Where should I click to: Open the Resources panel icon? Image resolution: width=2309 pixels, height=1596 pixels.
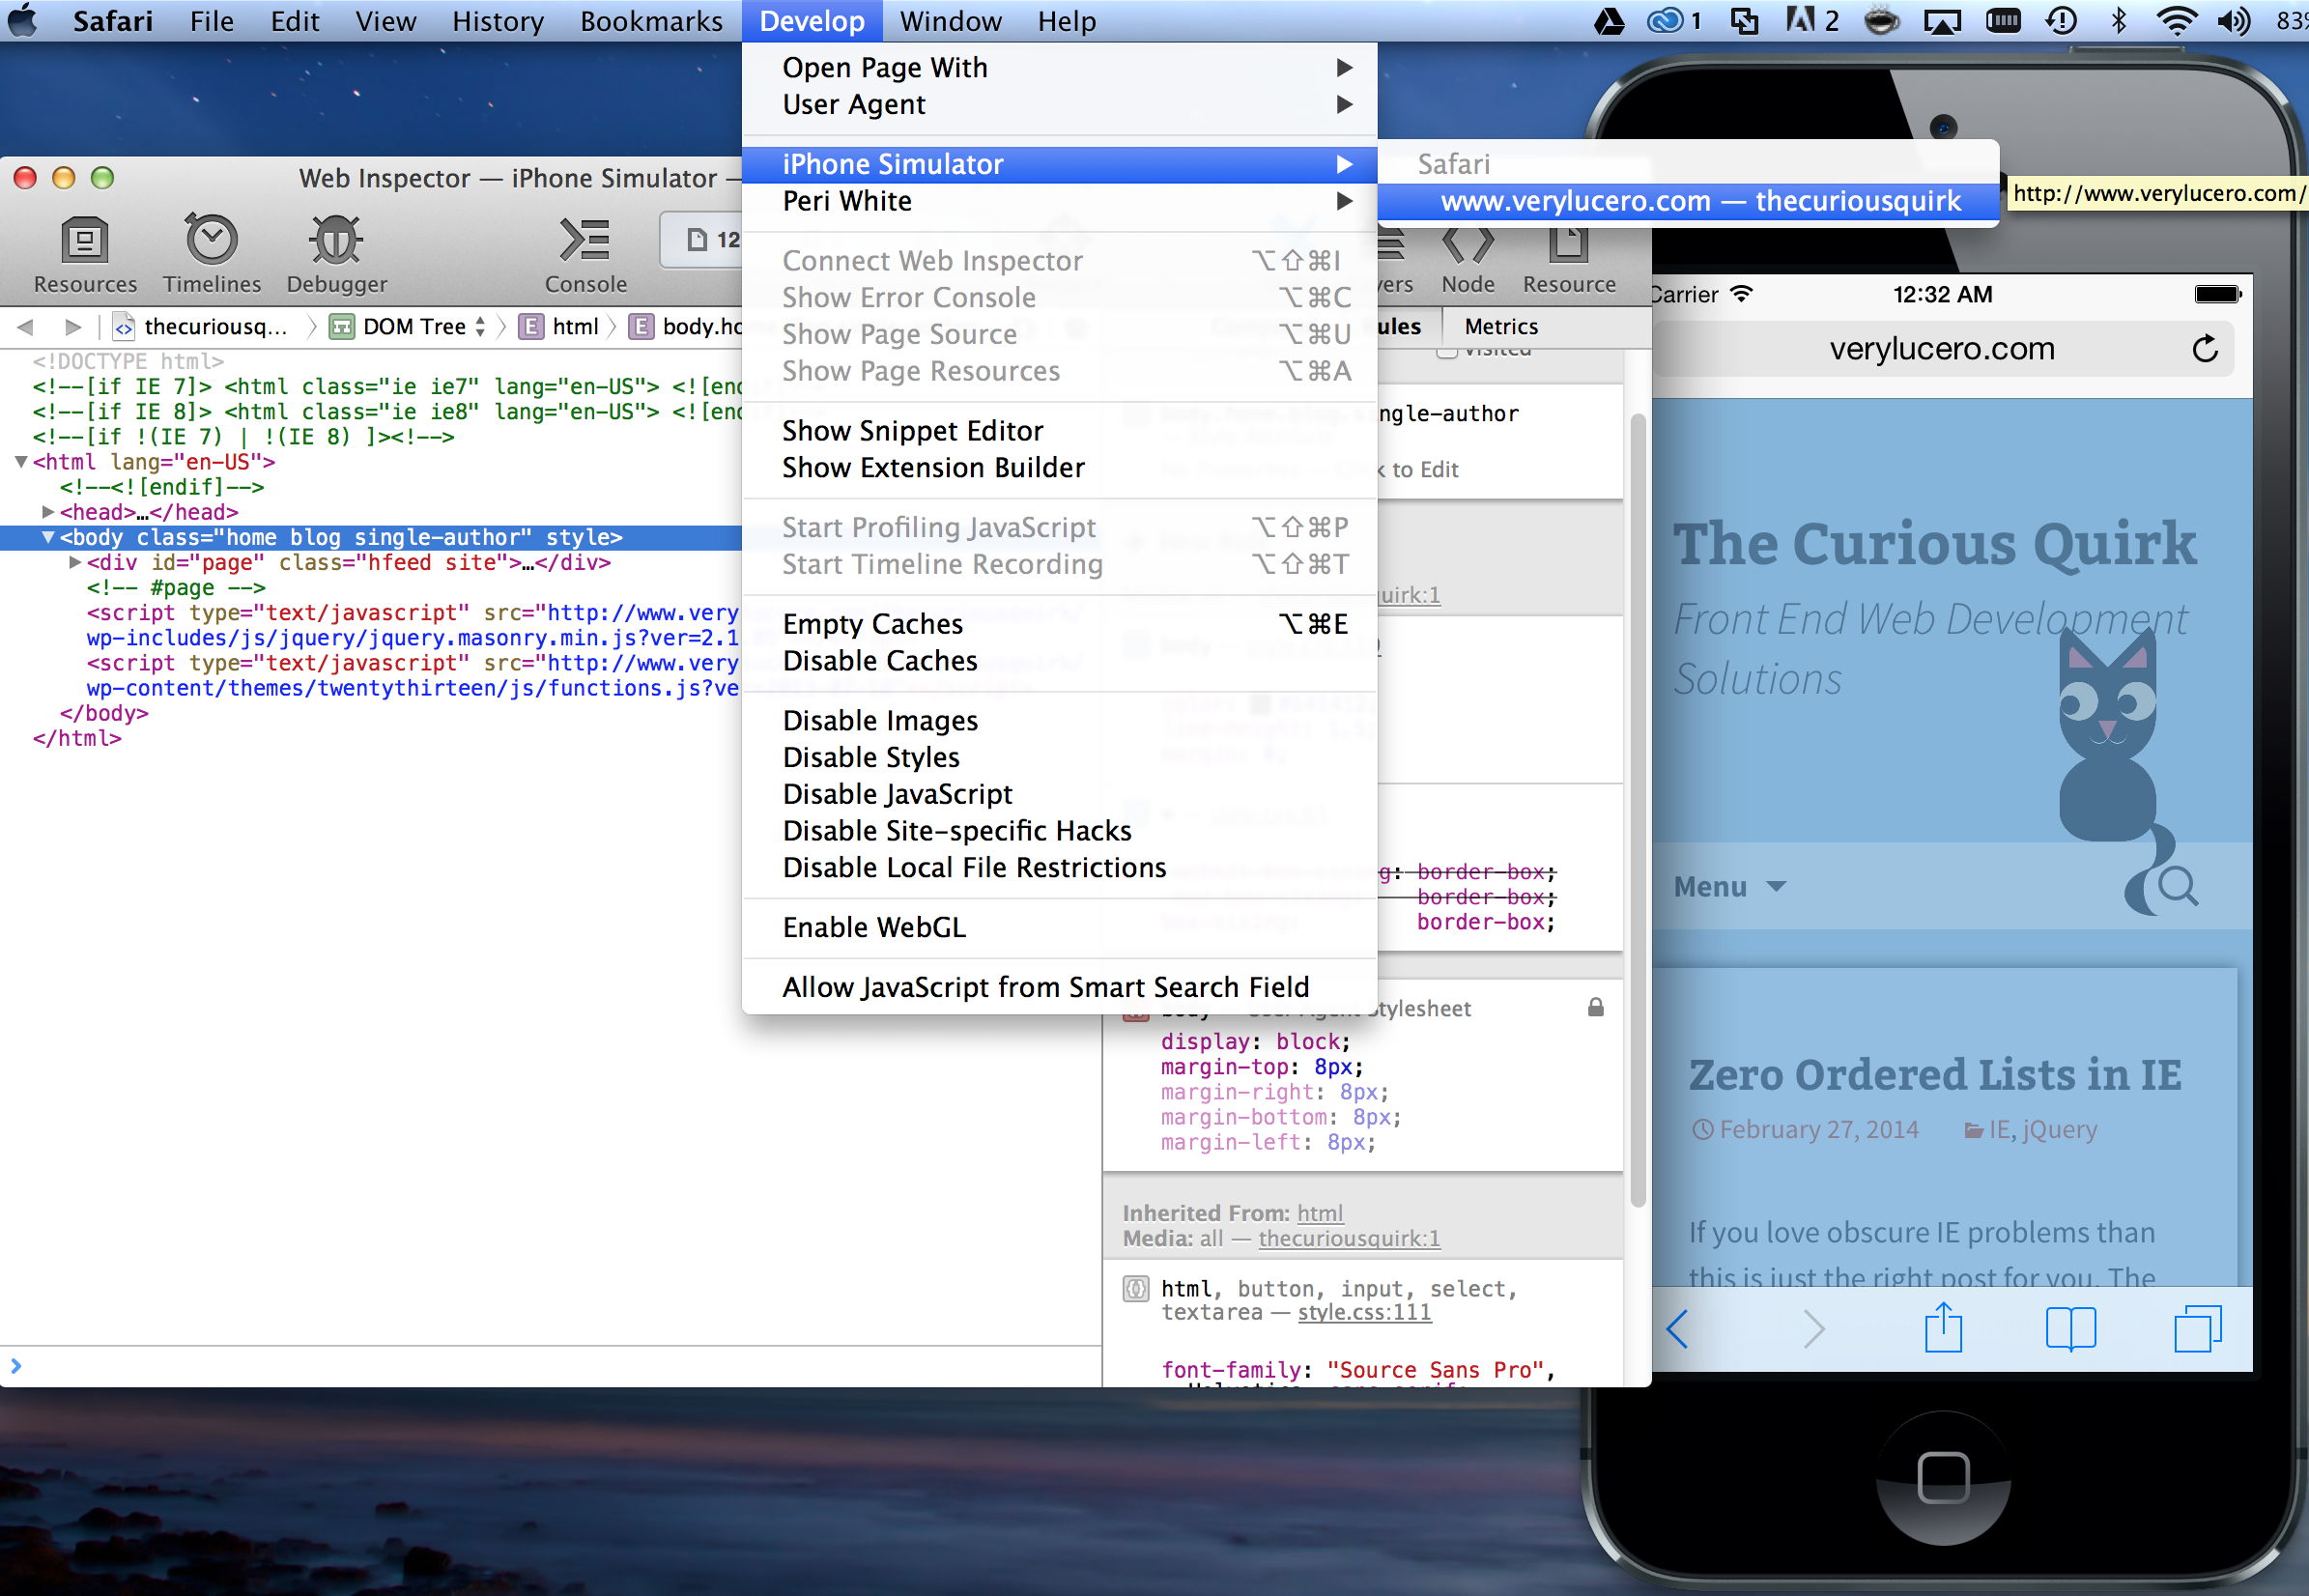84,254
